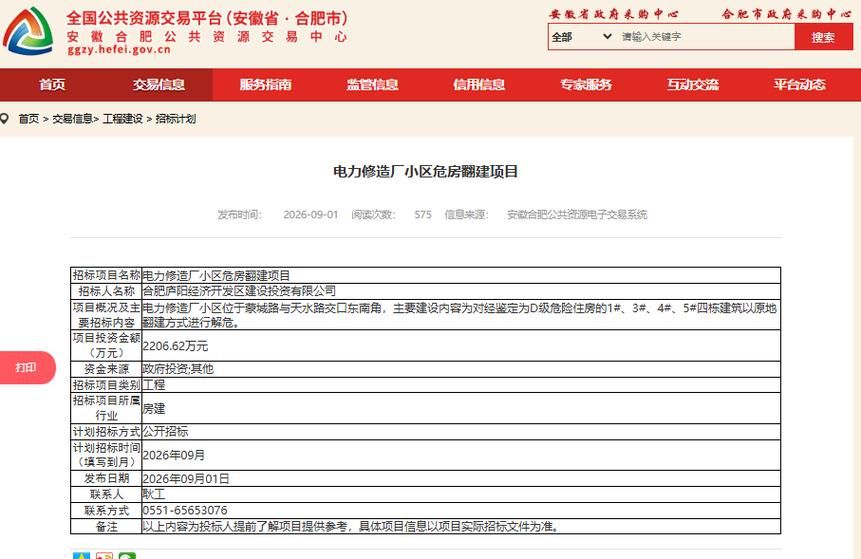The height and width of the screenshot is (559, 861).
Task: Click the publish date 2026-09-01
Action: pyautogui.click(x=311, y=215)
